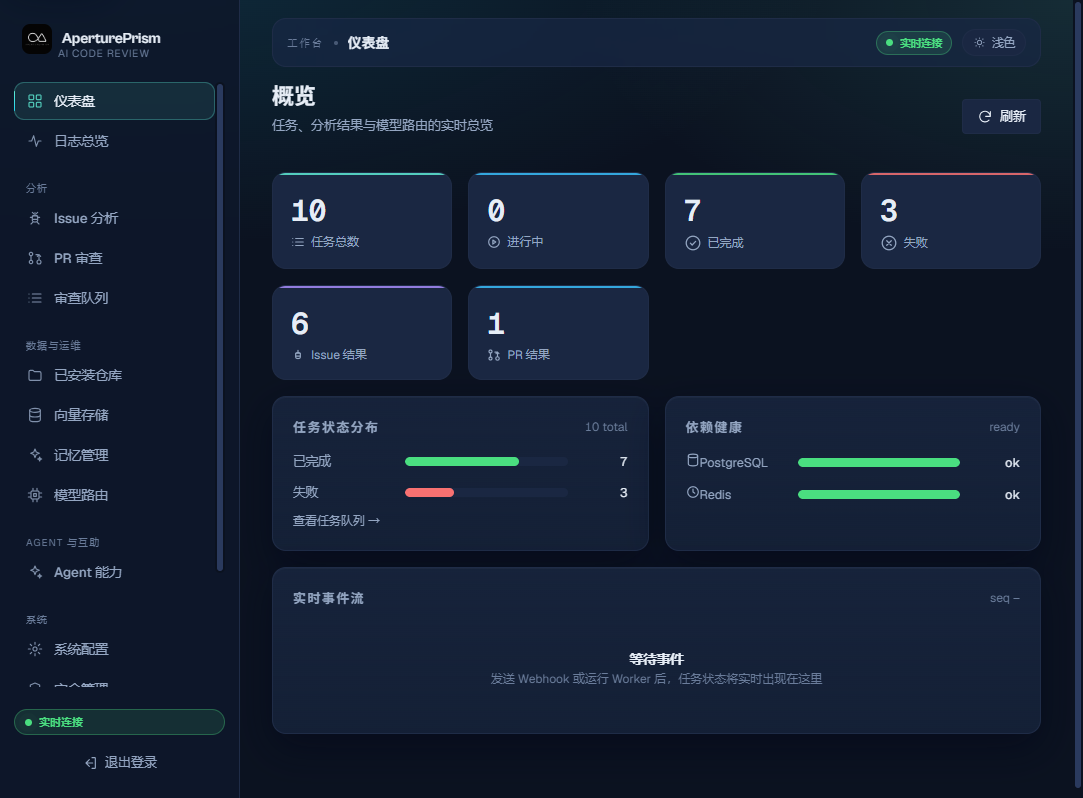Open Issue 分析 page
The image size is (1083, 798).
(x=114, y=218)
